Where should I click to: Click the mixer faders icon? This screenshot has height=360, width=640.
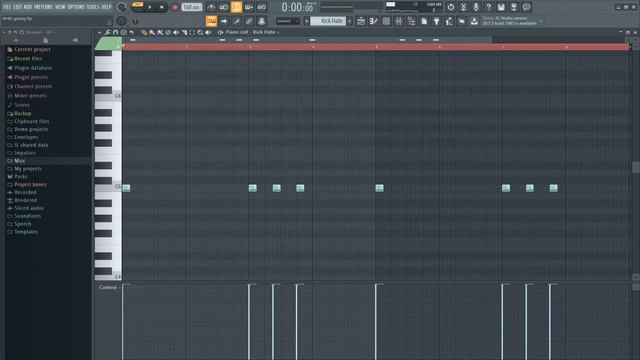click(399, 21)
